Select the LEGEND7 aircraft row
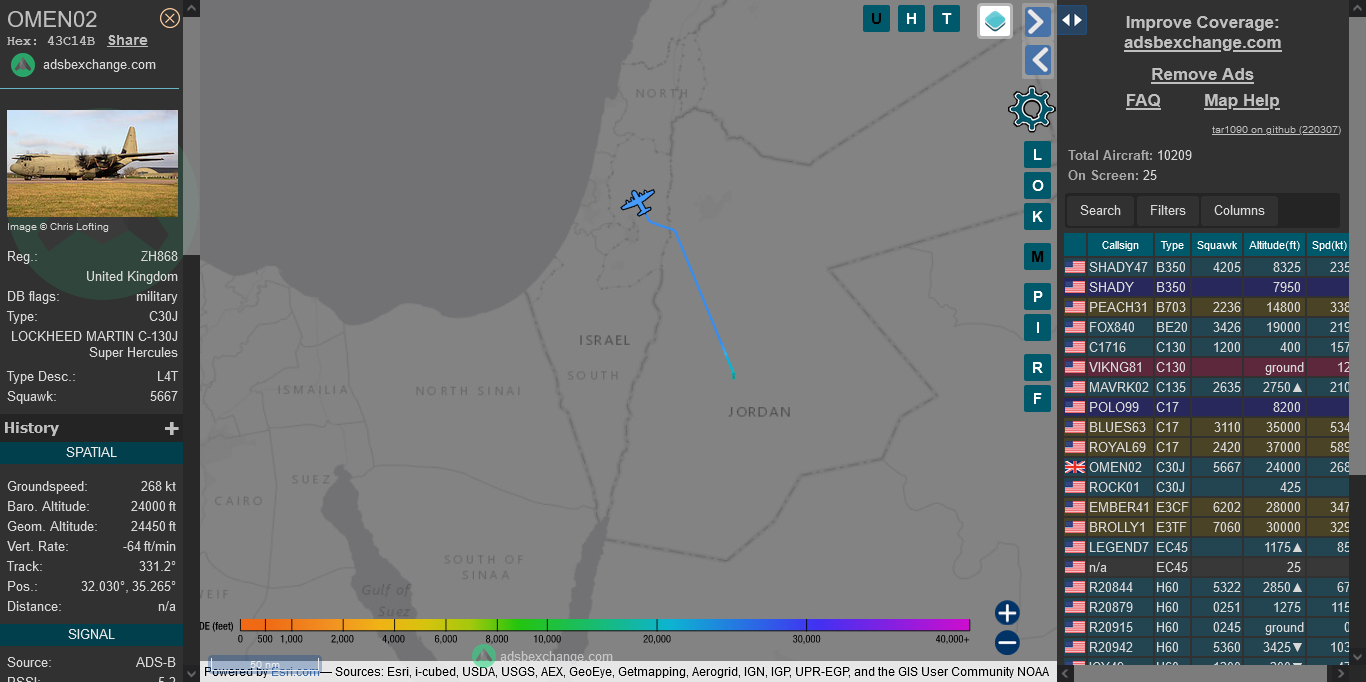The width and height of the screenshot is (1366, 682). (1206, 547)
